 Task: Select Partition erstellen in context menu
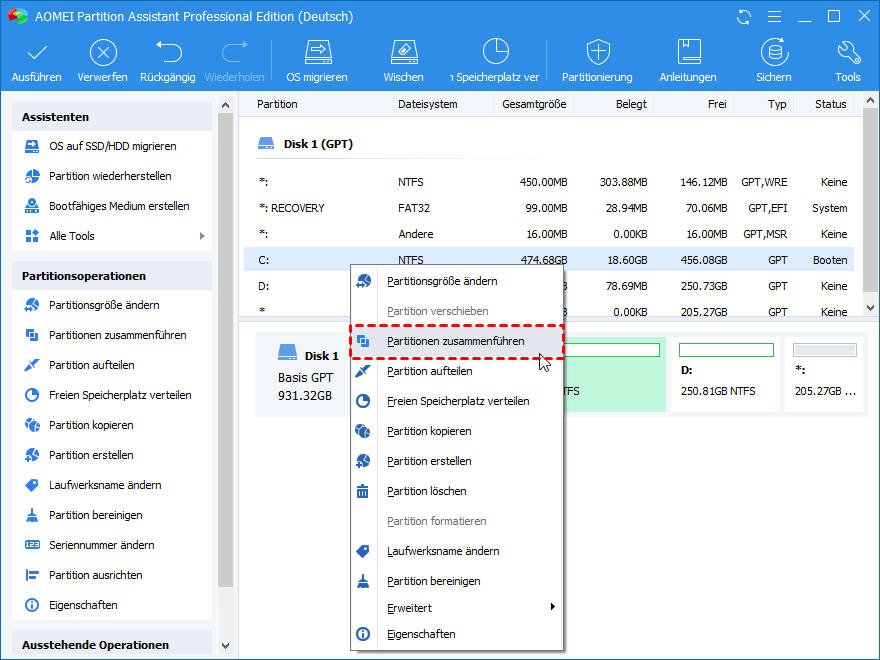tap(457, 461)
